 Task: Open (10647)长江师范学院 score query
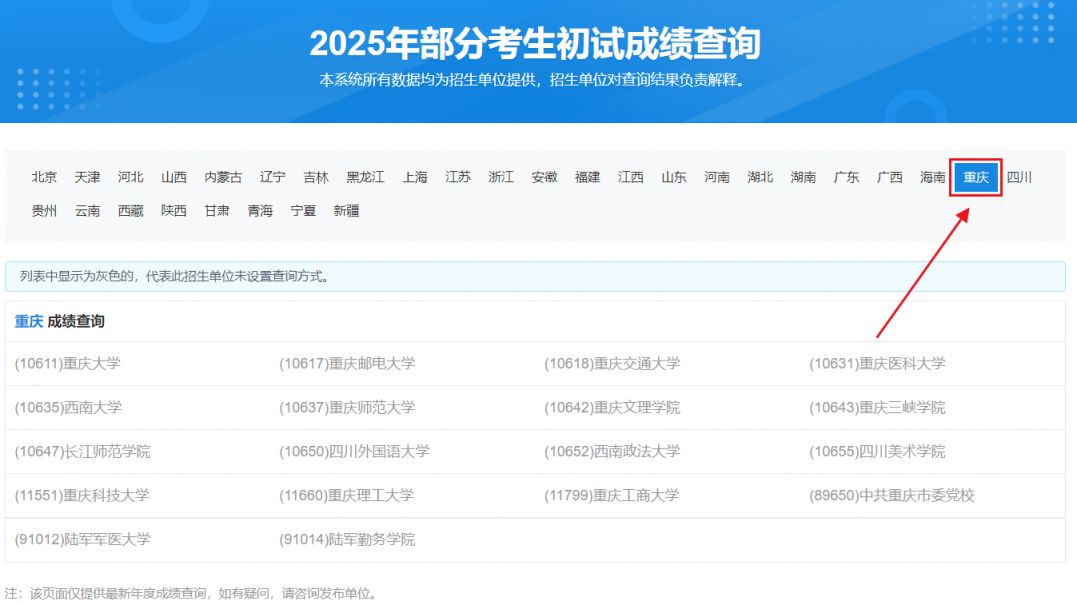coord(82,451)
